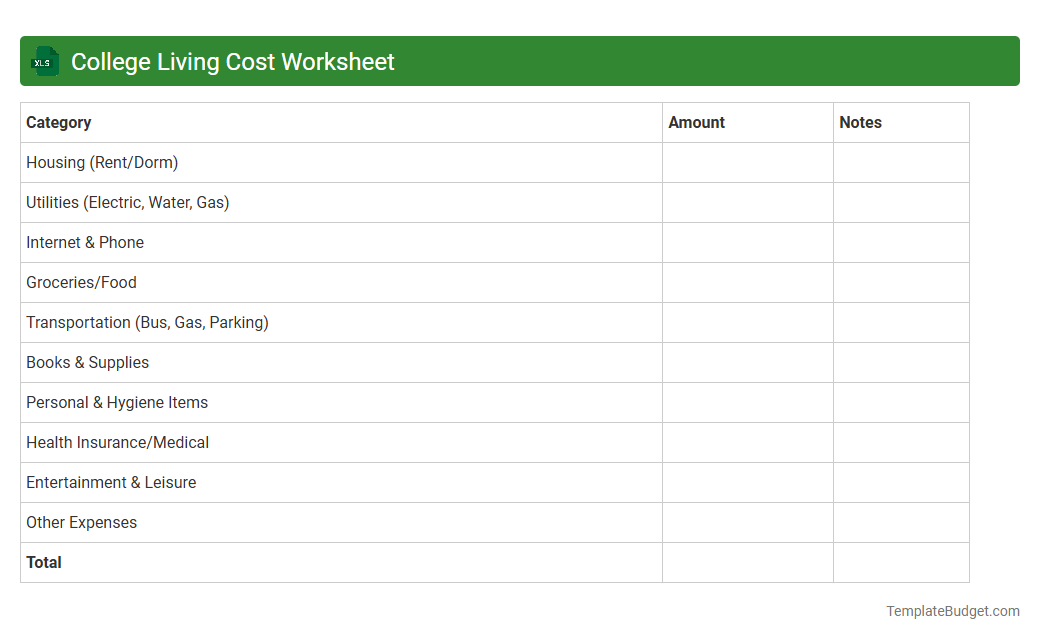Click the Other Expenses row
Viewport: 1040px width, 640px height.
[x=81, y=522]
